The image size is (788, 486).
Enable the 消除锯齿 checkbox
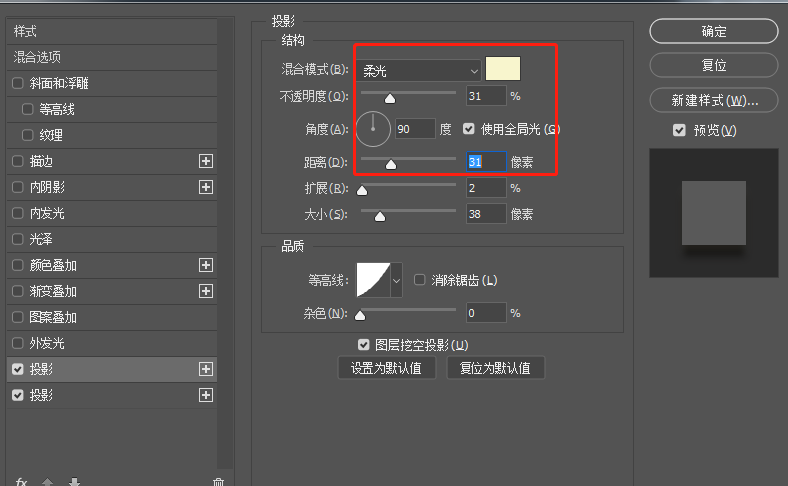[420, 280]
